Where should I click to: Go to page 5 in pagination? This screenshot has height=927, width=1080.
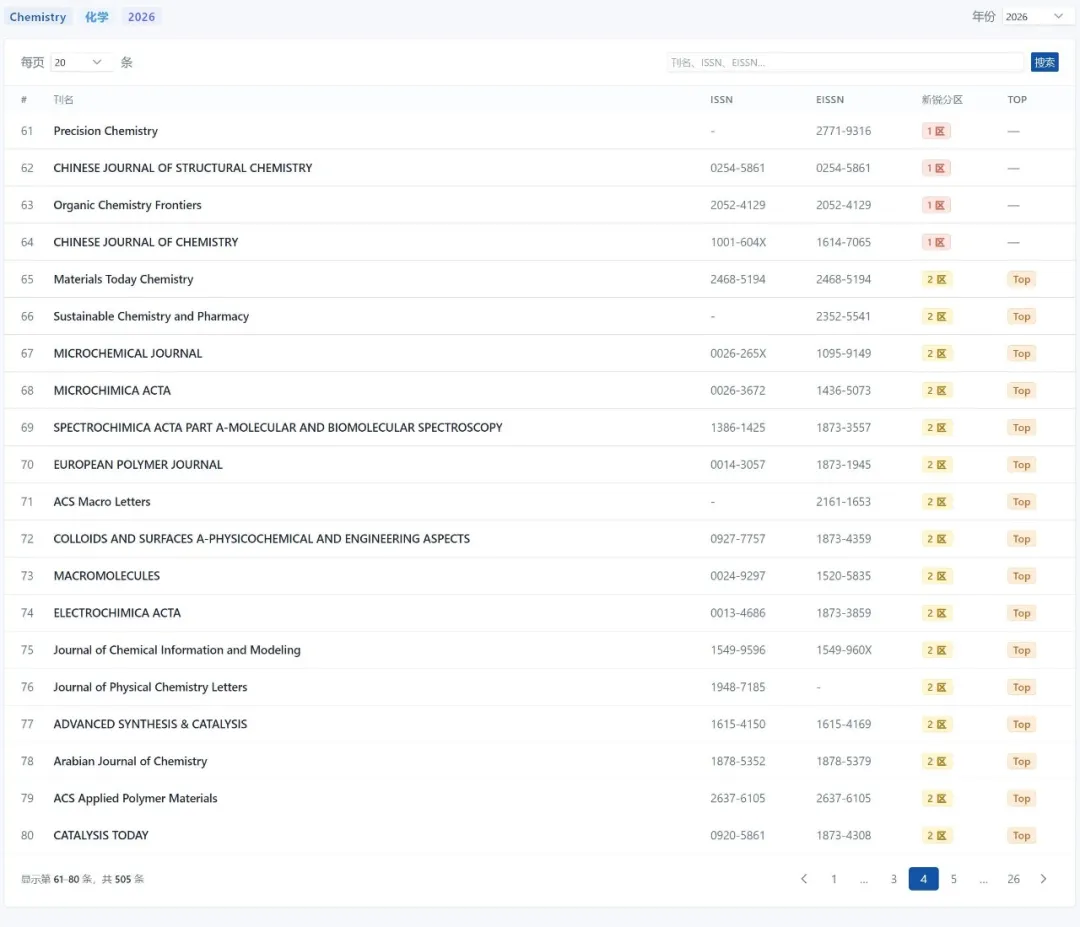tap(953, 879)
